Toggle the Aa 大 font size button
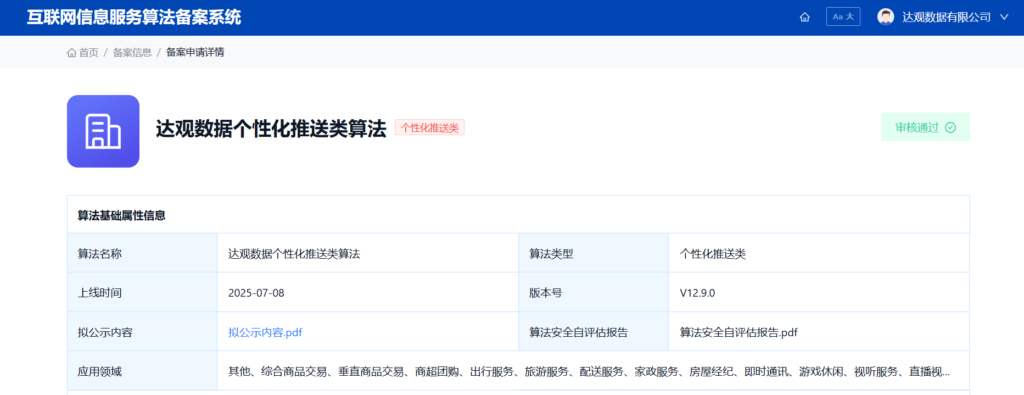The width and height of the screenshot is (1024, 395). pos(843,17)
